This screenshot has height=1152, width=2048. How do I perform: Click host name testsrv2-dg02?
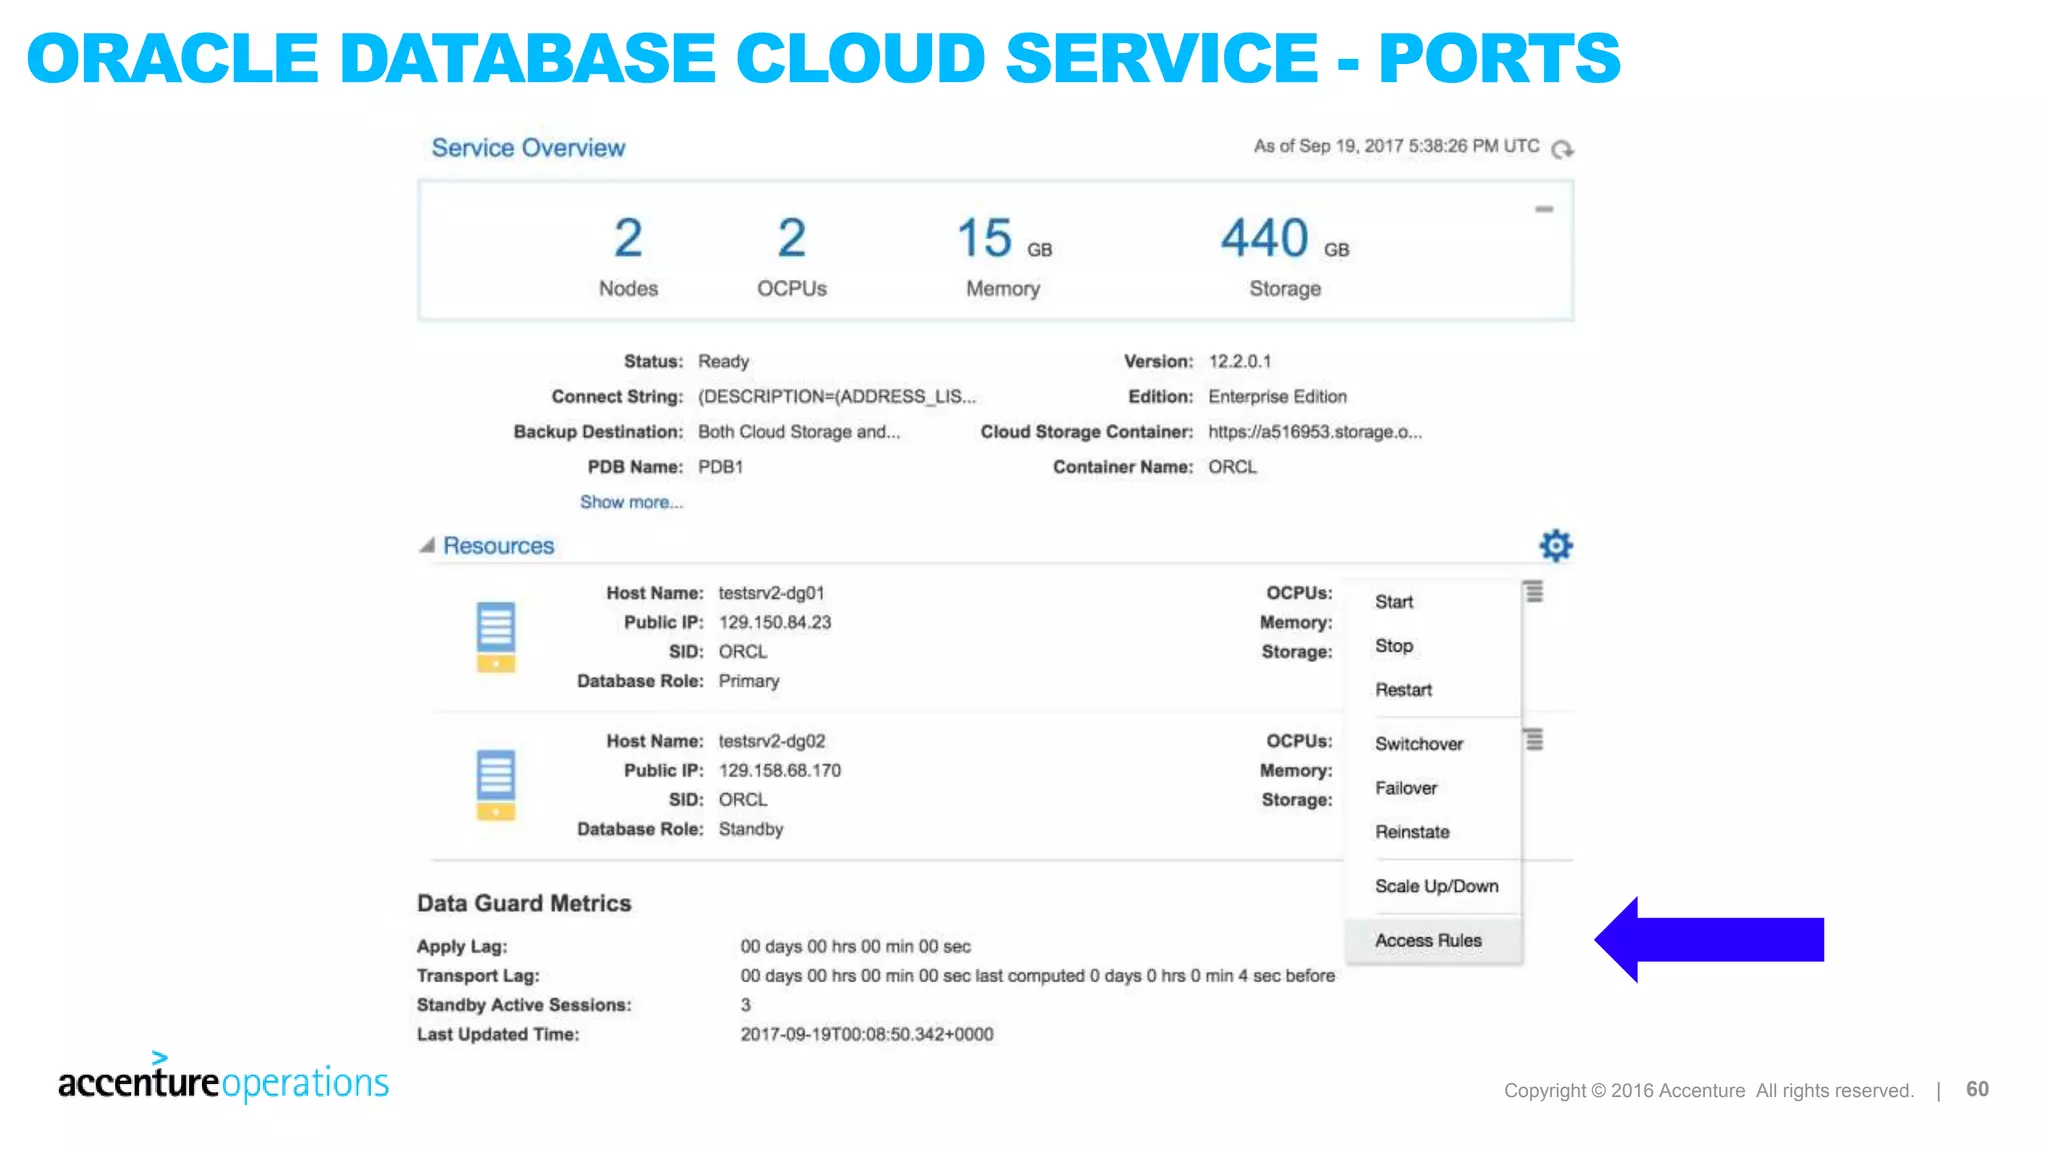pyautogui.click(x=772, y=742)
